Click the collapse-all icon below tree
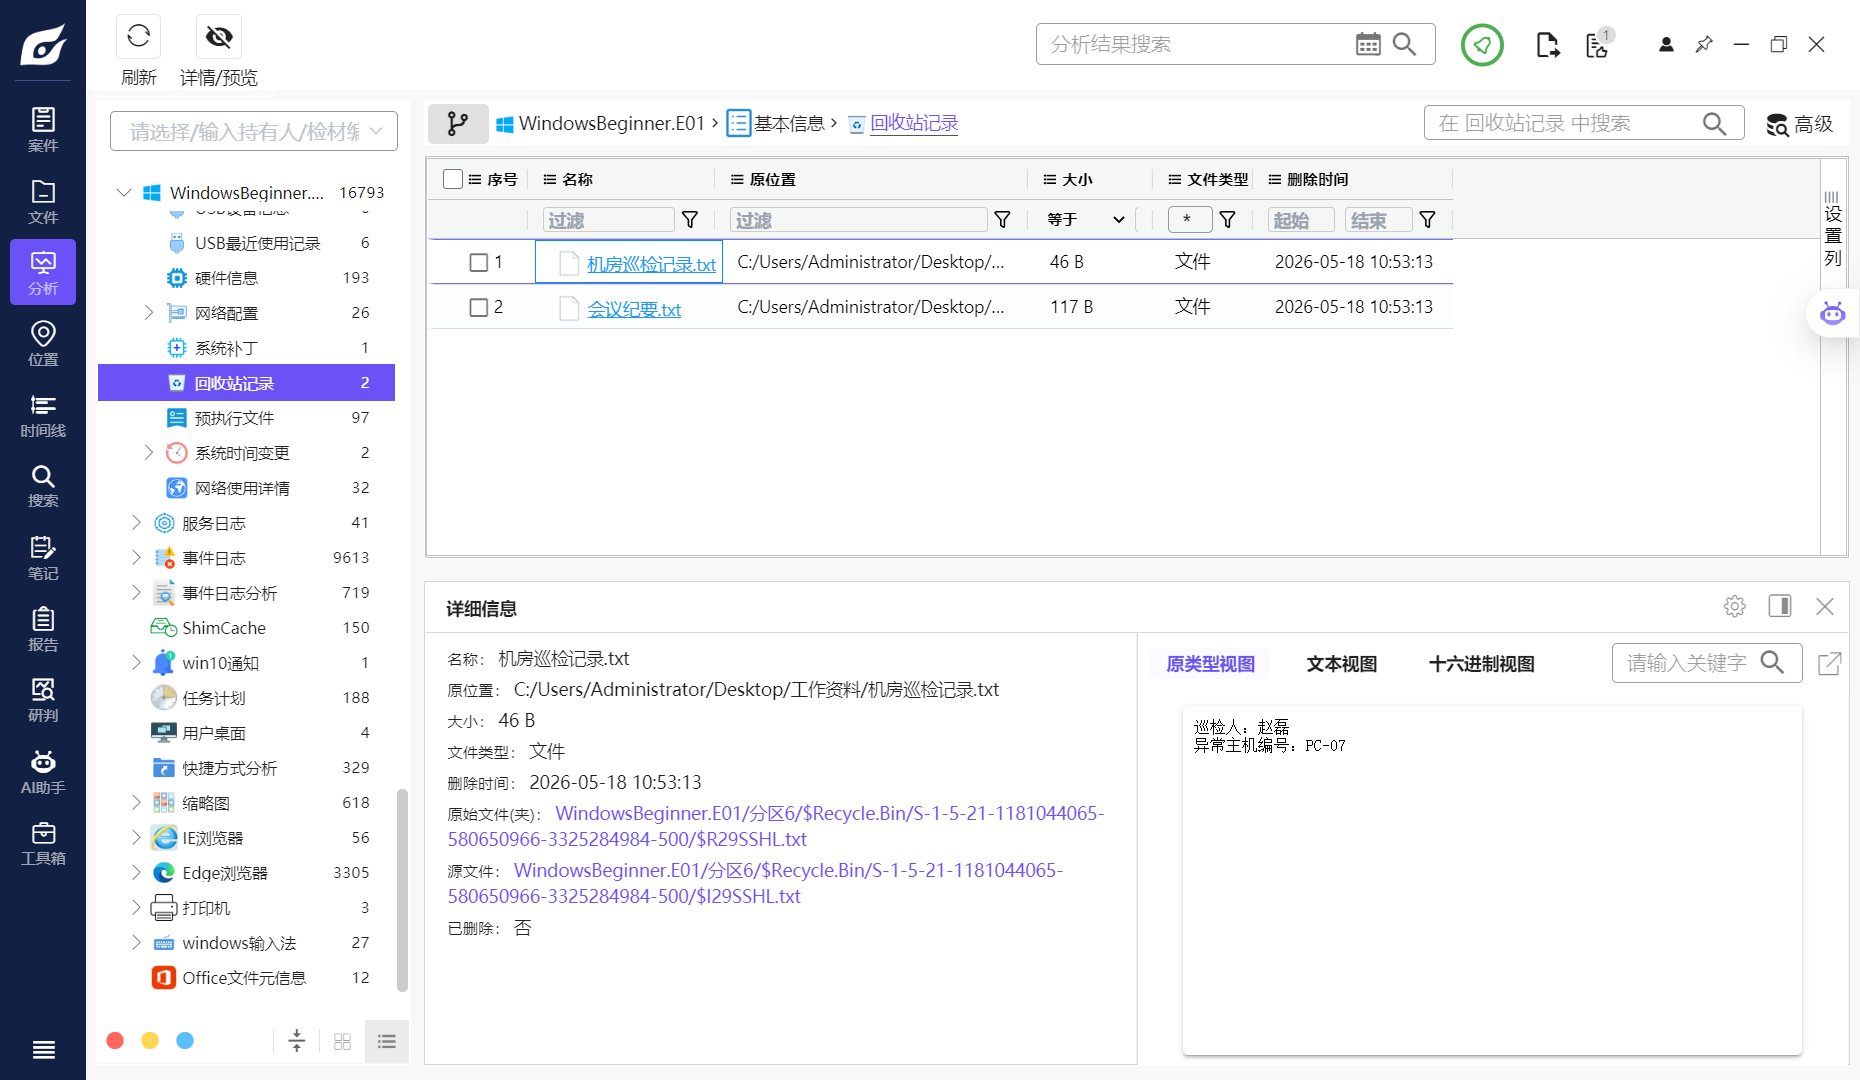The height and width of the screenshot is (1080, 1860). pos(297,1041)
